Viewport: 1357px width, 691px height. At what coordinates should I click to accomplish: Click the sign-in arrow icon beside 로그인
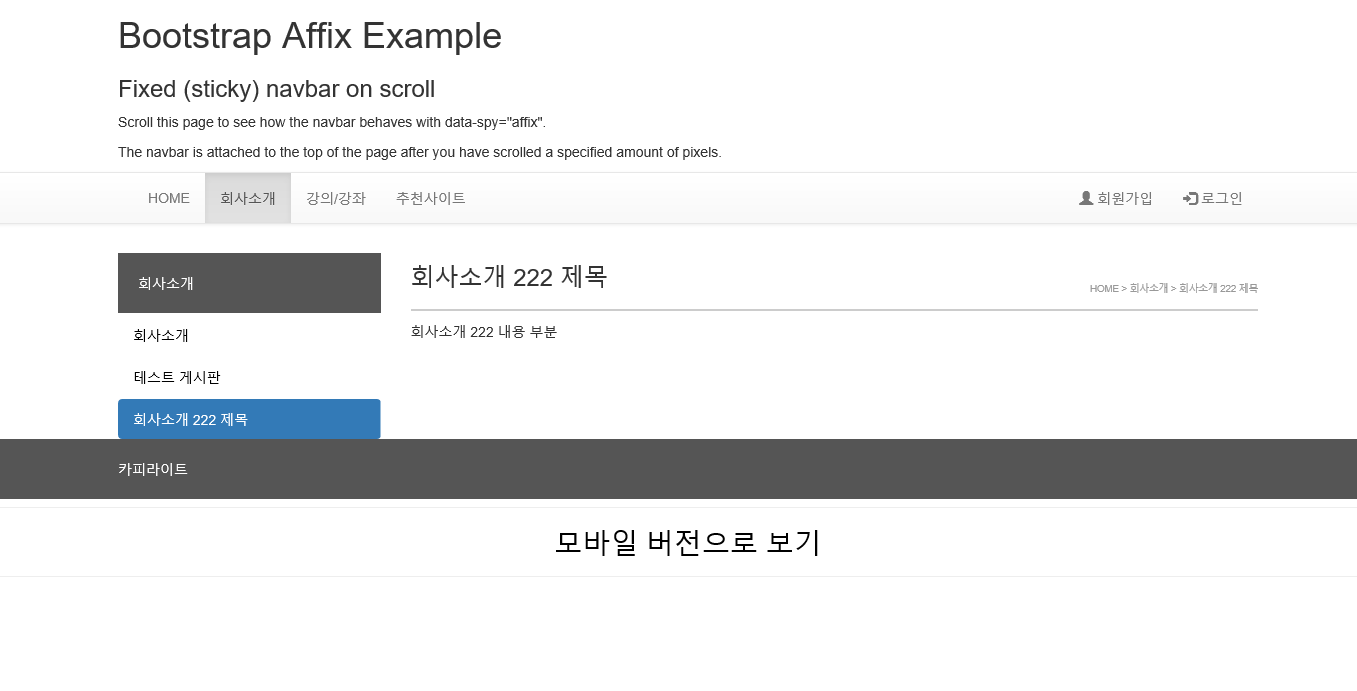coord(1190,198)
